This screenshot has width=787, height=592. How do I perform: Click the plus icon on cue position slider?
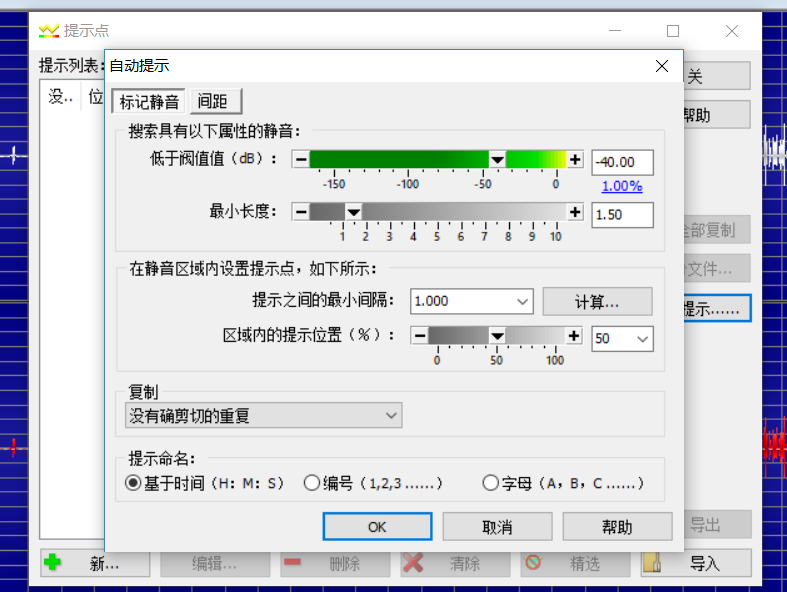pyautogui.click(x=574, y=335)
